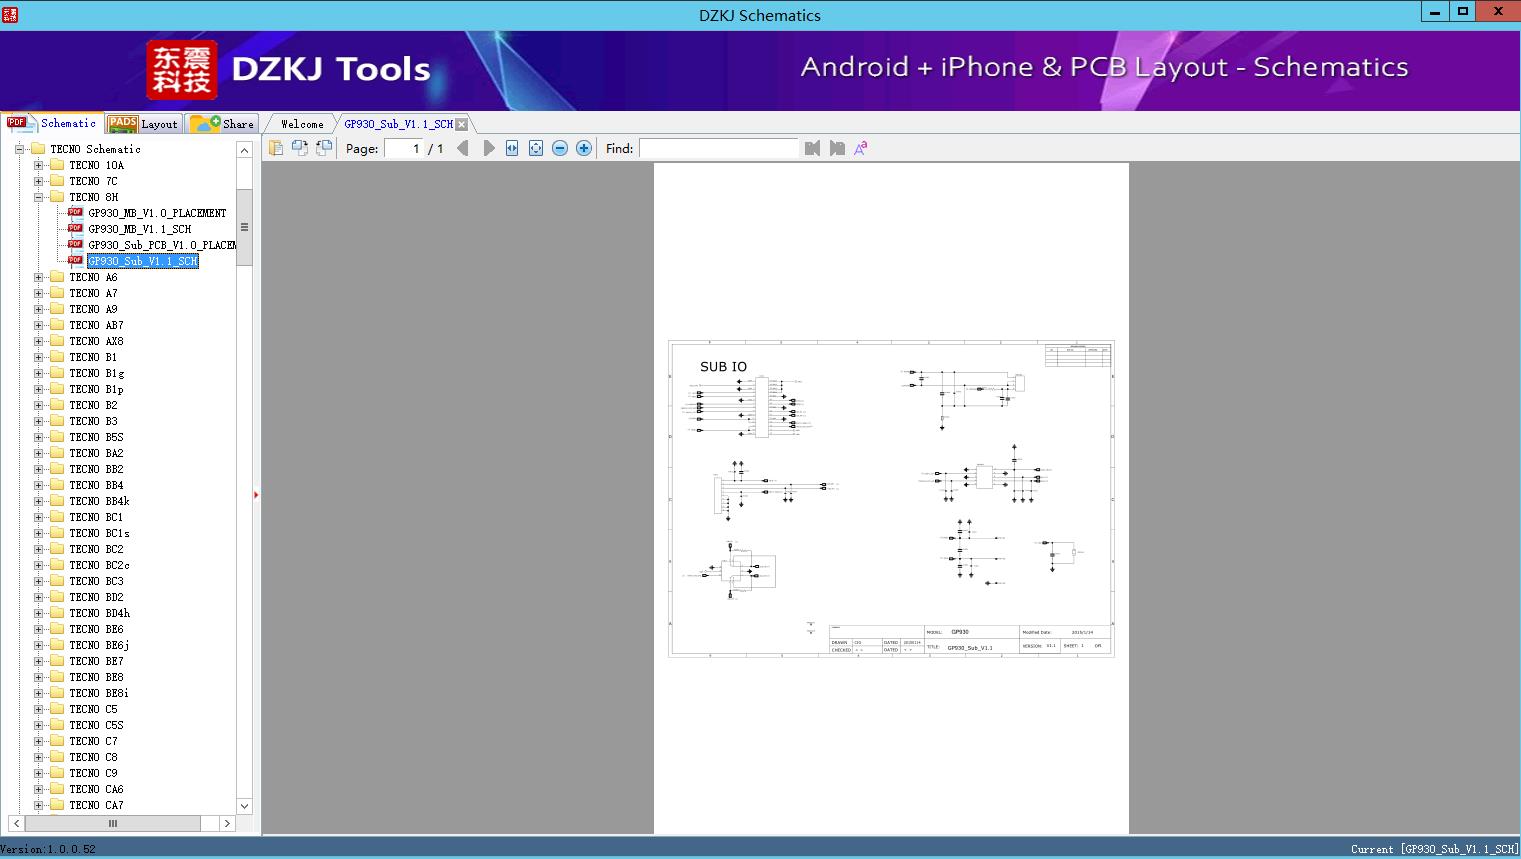Click the tree's horizontal scrollbar thumb
The image size is (1521, 859).
[x=113, y=823]
